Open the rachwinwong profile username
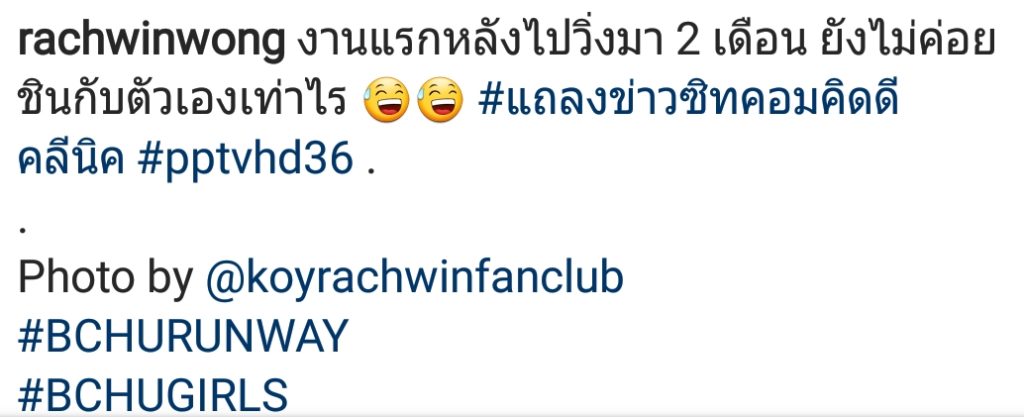Screen dimensions: 1024x417 pos(152,44)
